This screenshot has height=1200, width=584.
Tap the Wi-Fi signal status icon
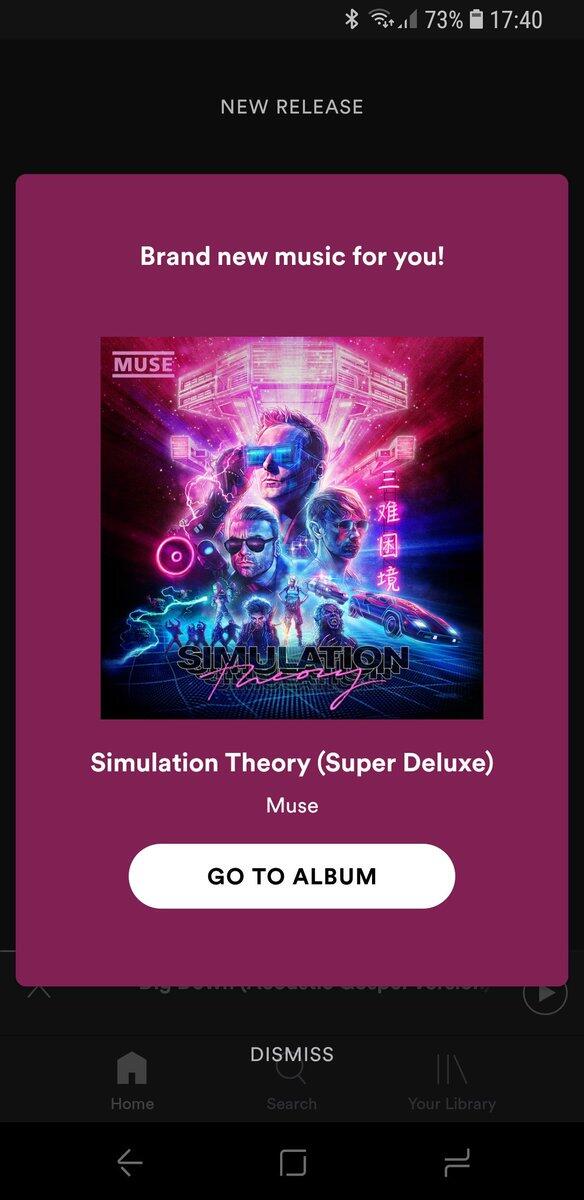point(381,19)
